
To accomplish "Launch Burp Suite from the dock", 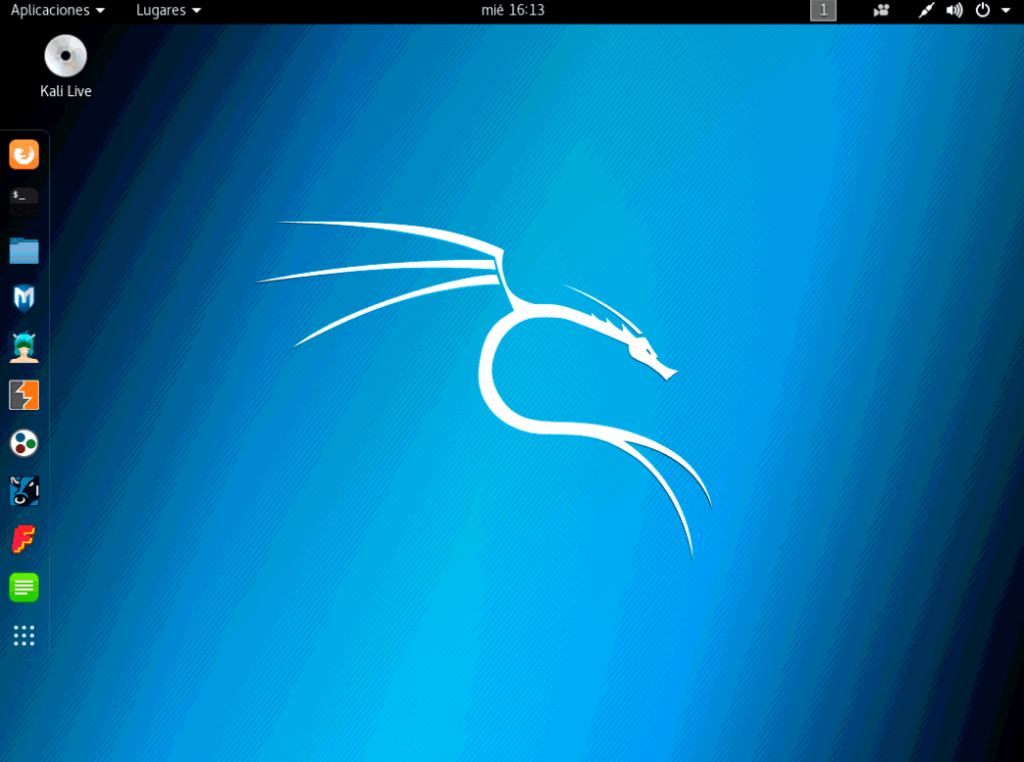I will coord(24,395).
